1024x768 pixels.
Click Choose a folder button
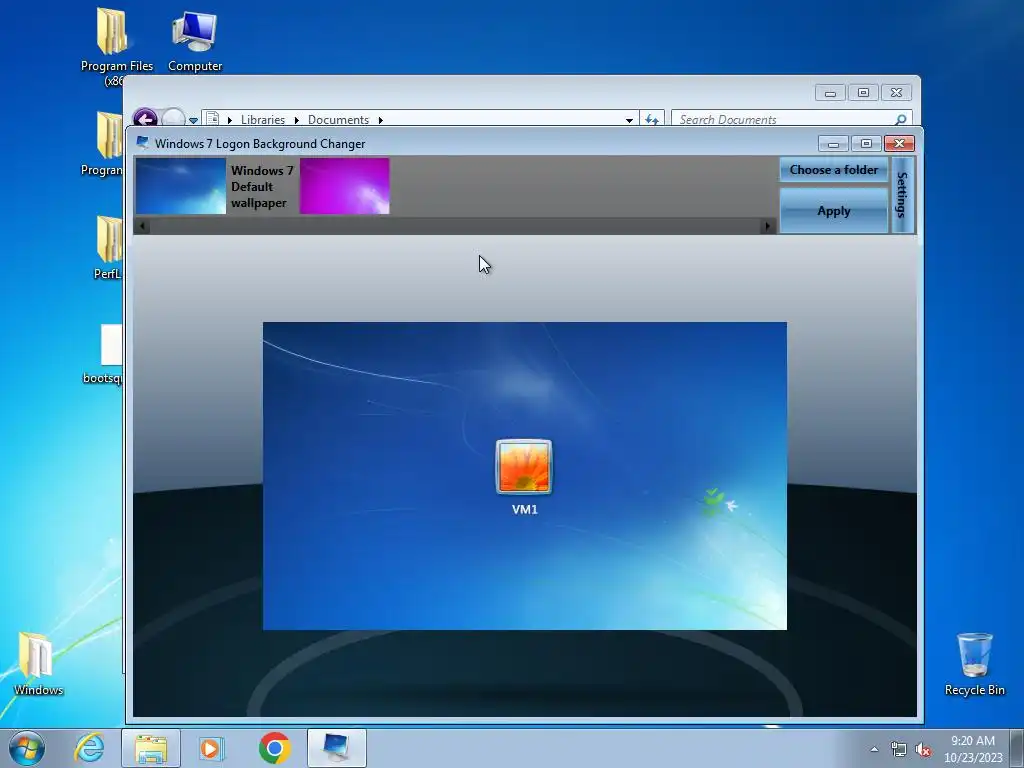tap(833, 170)
